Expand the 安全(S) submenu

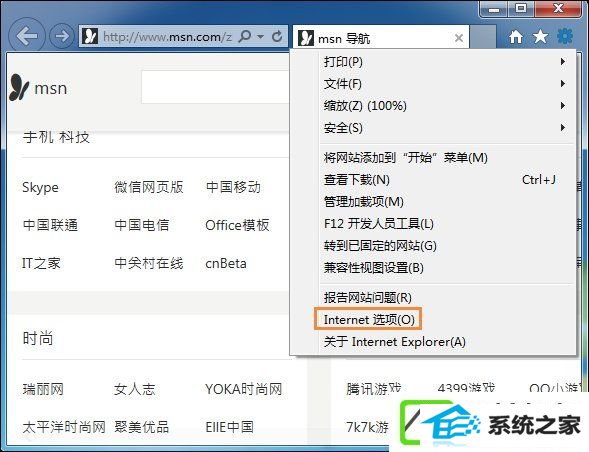pos(447,128)
